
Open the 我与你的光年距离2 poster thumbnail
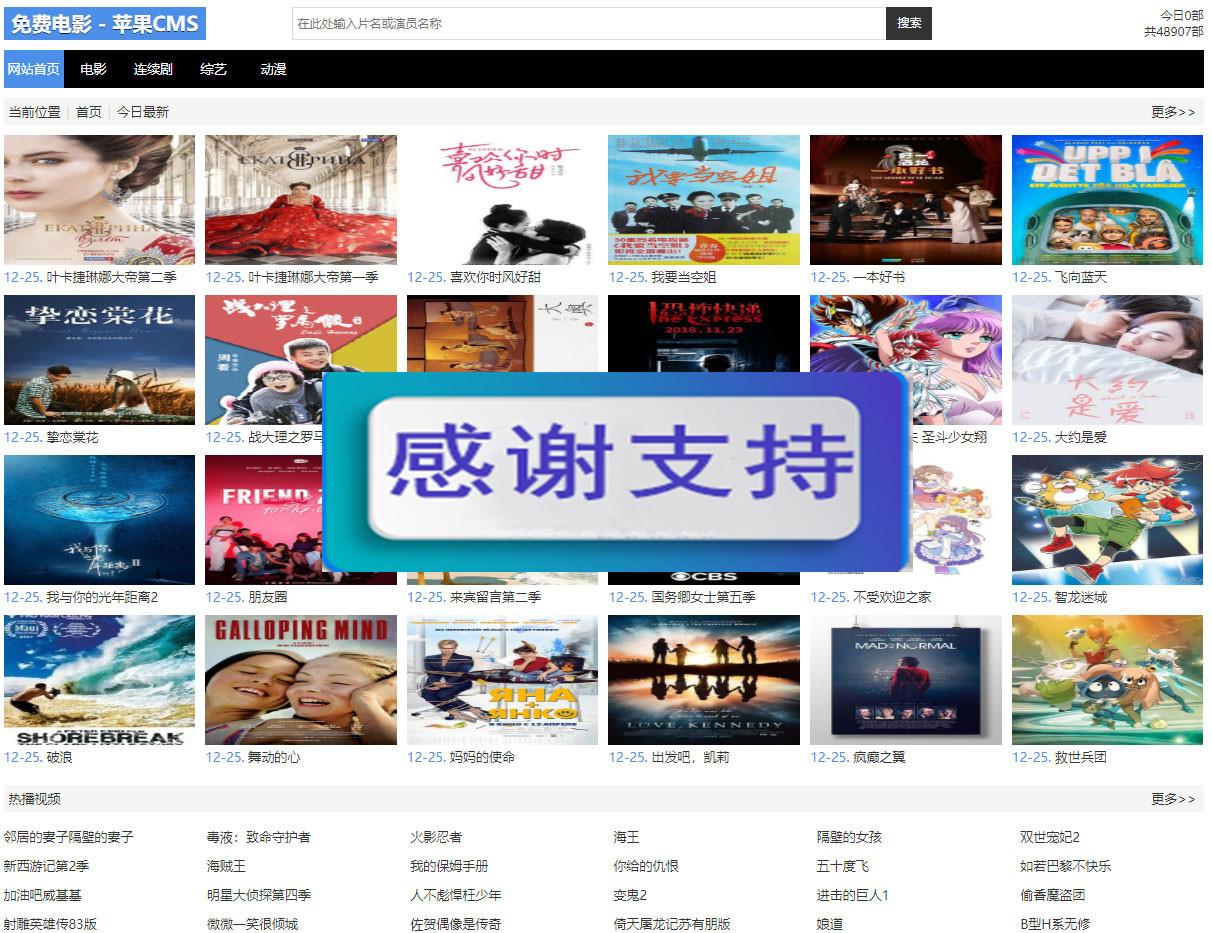click(x=100, y=520)
